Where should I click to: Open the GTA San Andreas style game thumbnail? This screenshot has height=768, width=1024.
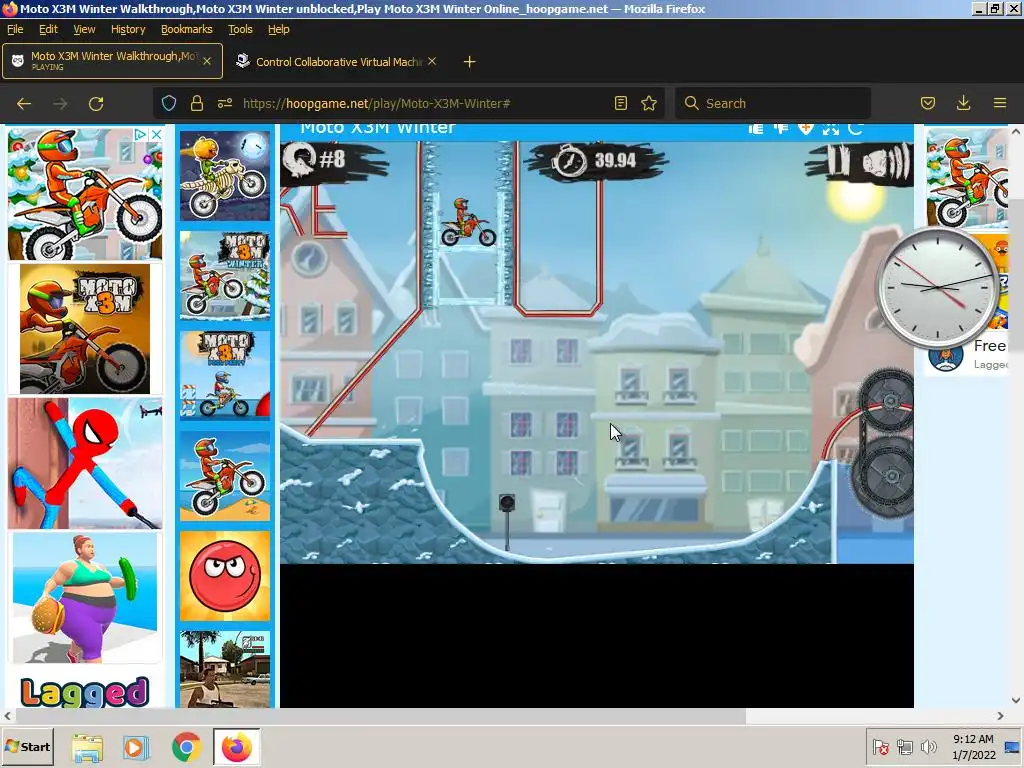pos(225,669)
